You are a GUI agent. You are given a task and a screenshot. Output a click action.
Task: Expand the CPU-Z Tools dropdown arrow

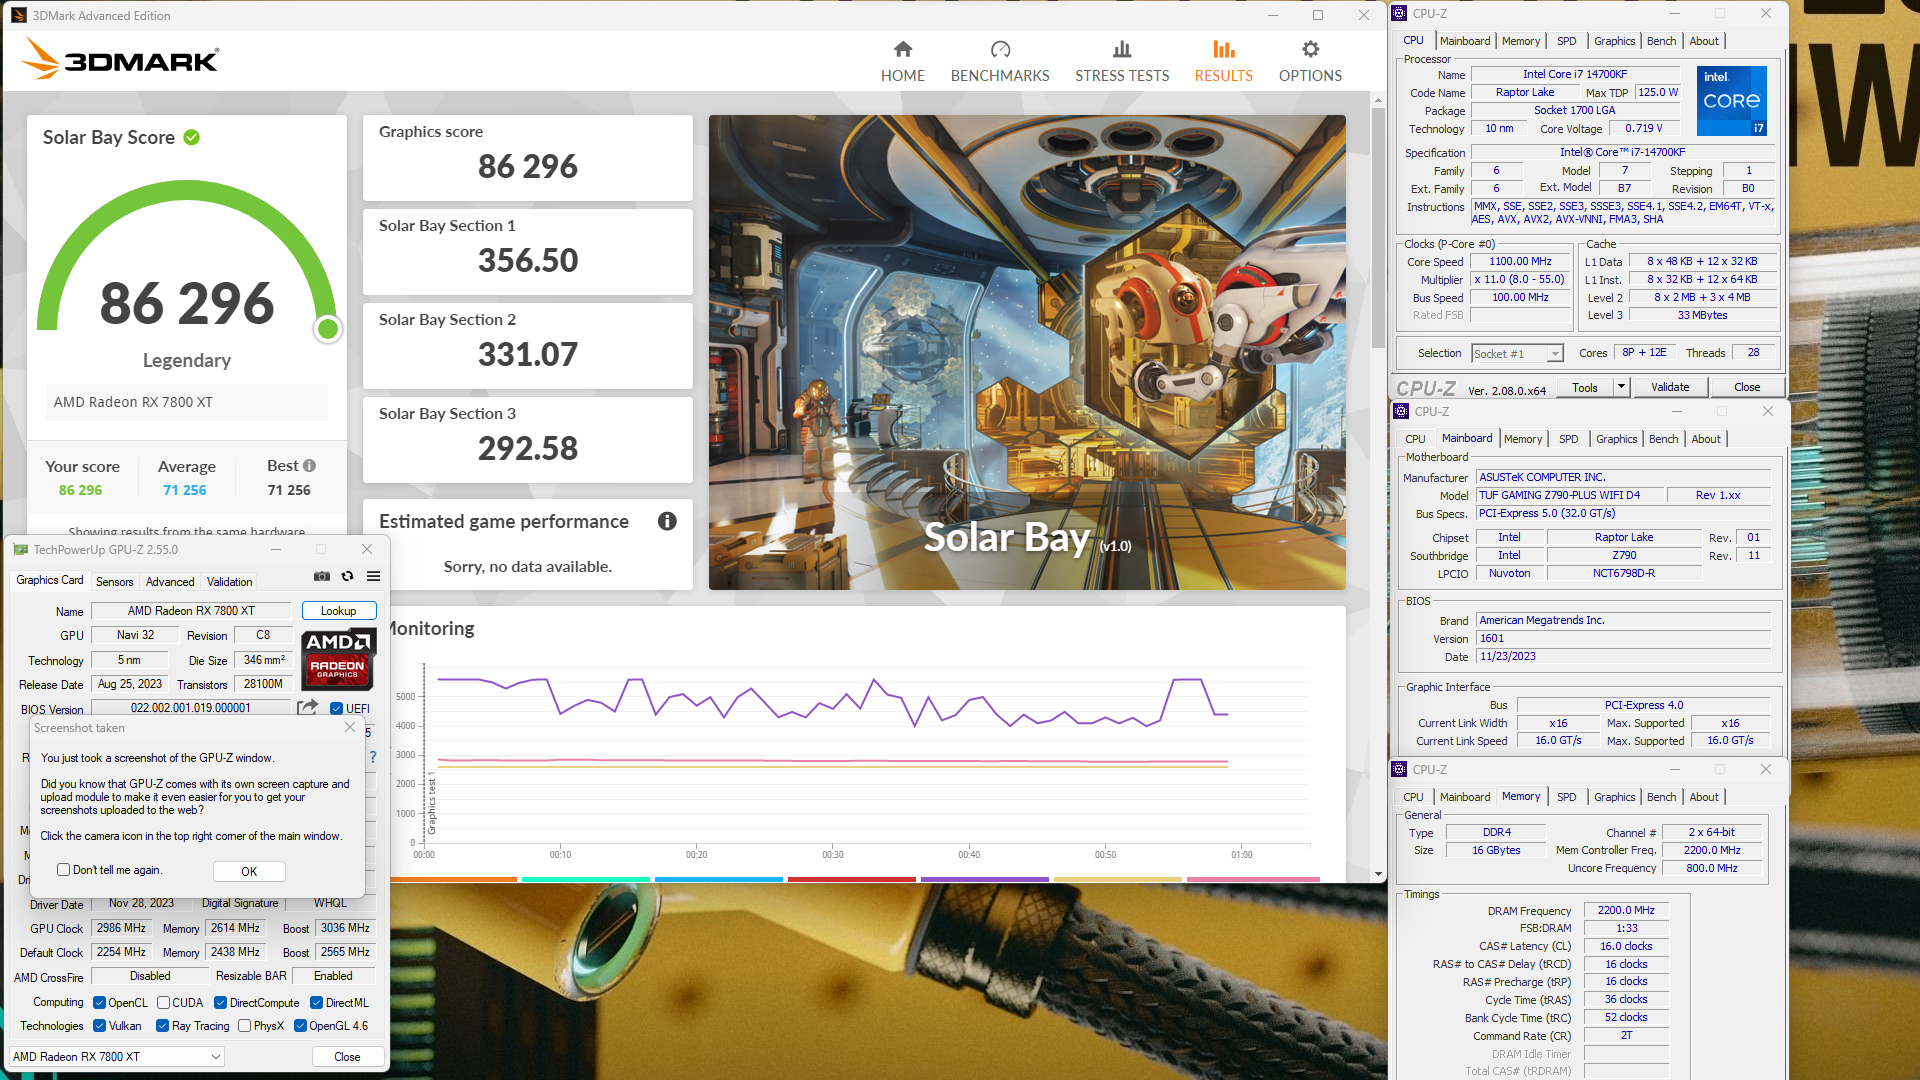click(1621, 387)
